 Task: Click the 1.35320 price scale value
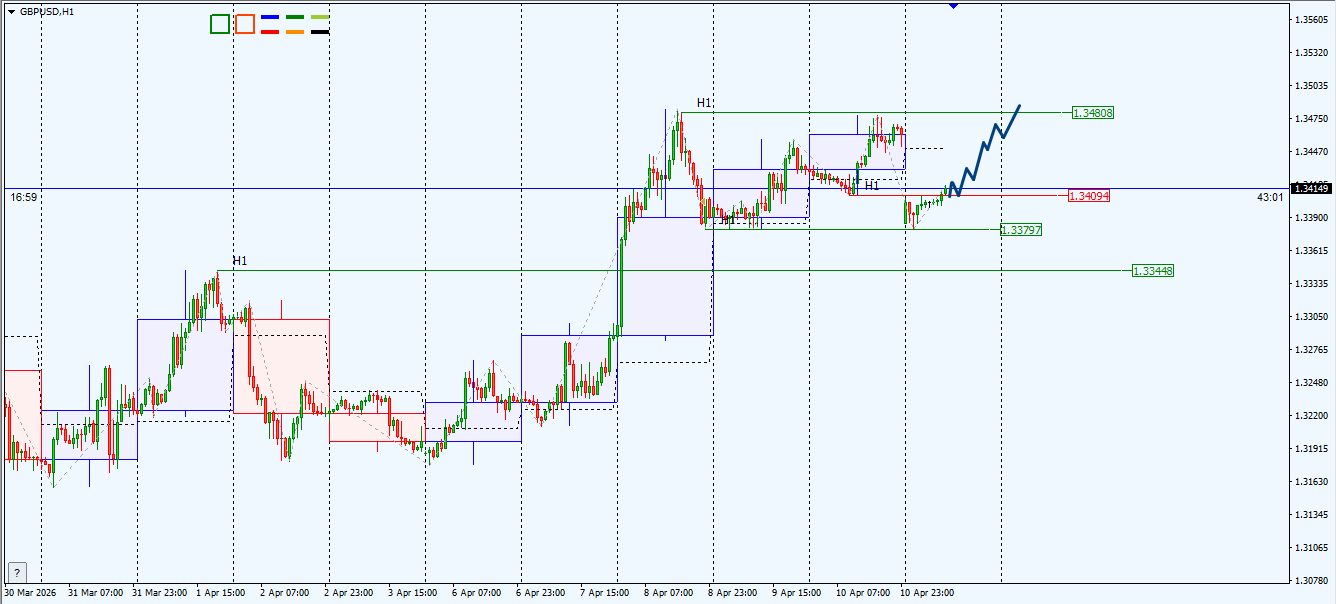click(1309, 52)
